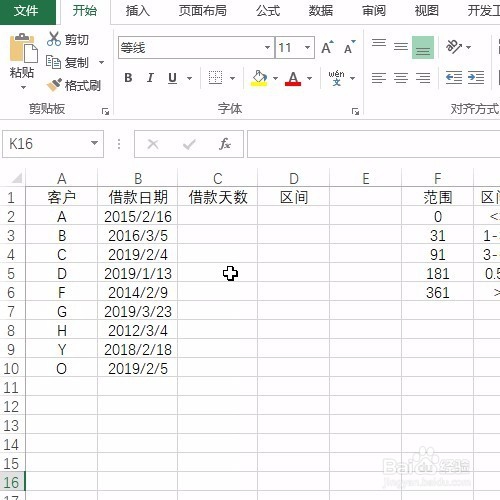The height and width of the screenshot is (500, 500).
Task: Expand font color dropdown arrow
Action: coord(309,78)
